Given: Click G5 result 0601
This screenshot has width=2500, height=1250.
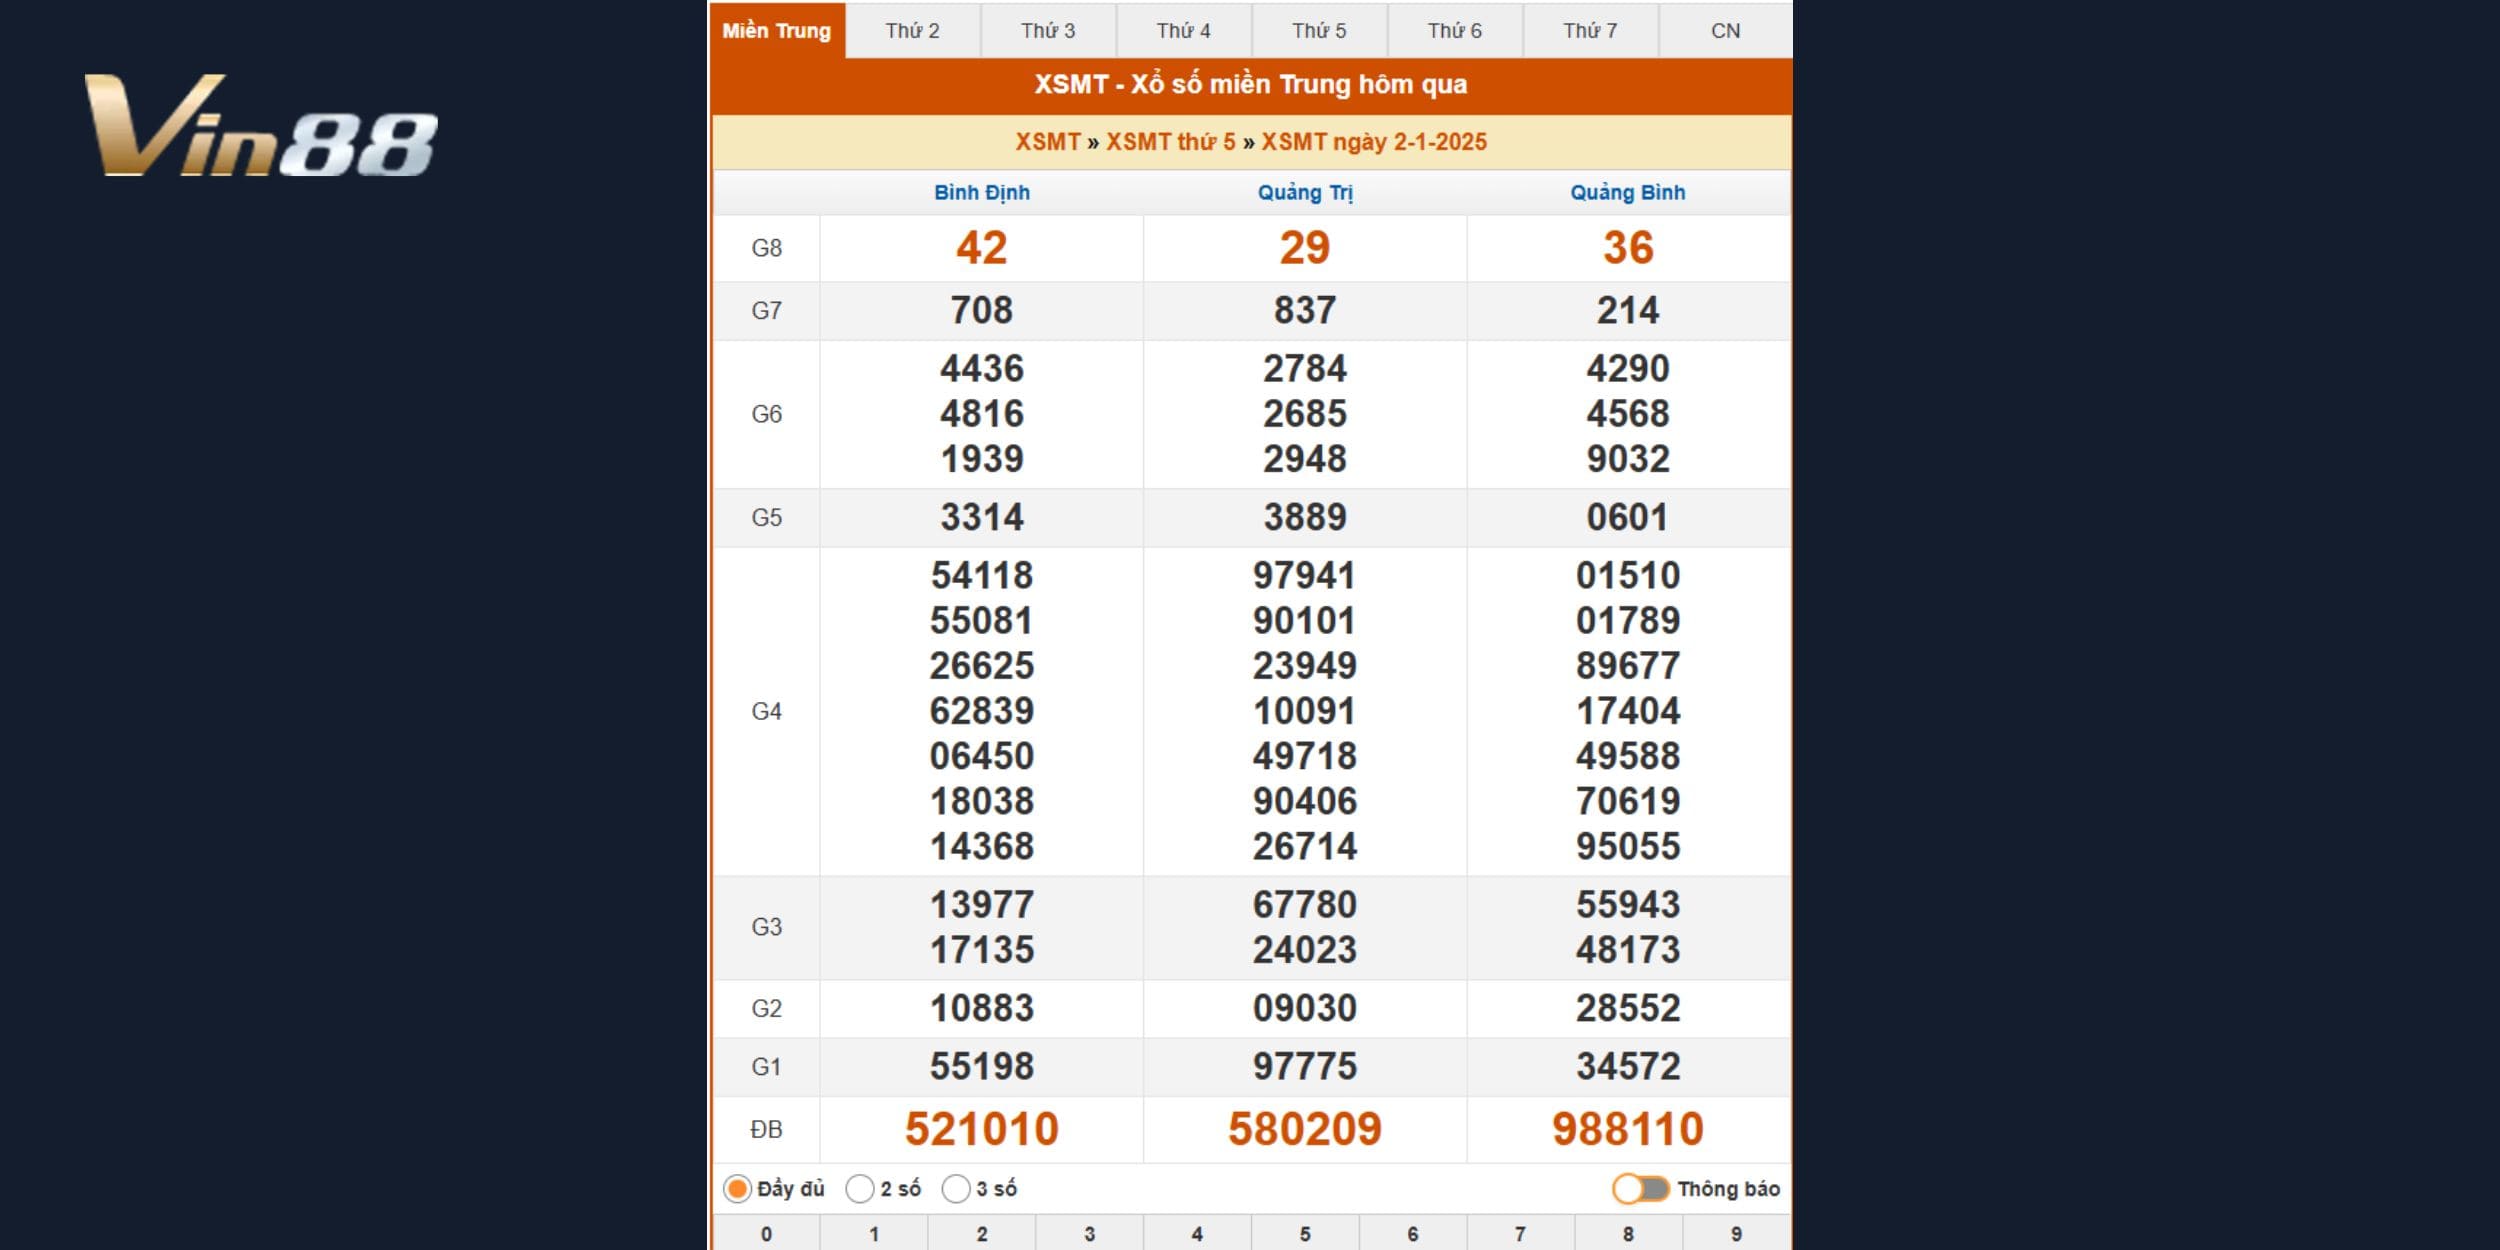Looking at the screenshot, I should coord(1628,518).
